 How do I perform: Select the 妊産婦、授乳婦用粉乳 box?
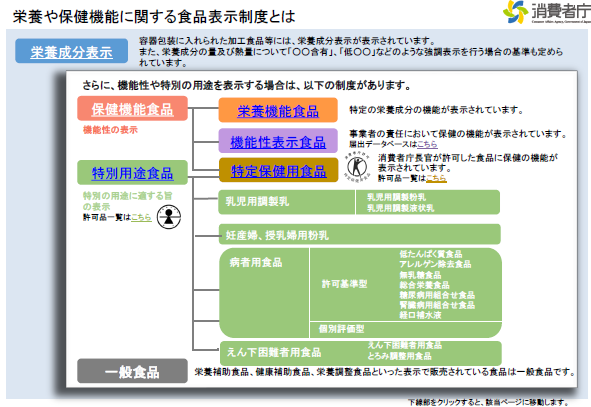pos(360,234)
